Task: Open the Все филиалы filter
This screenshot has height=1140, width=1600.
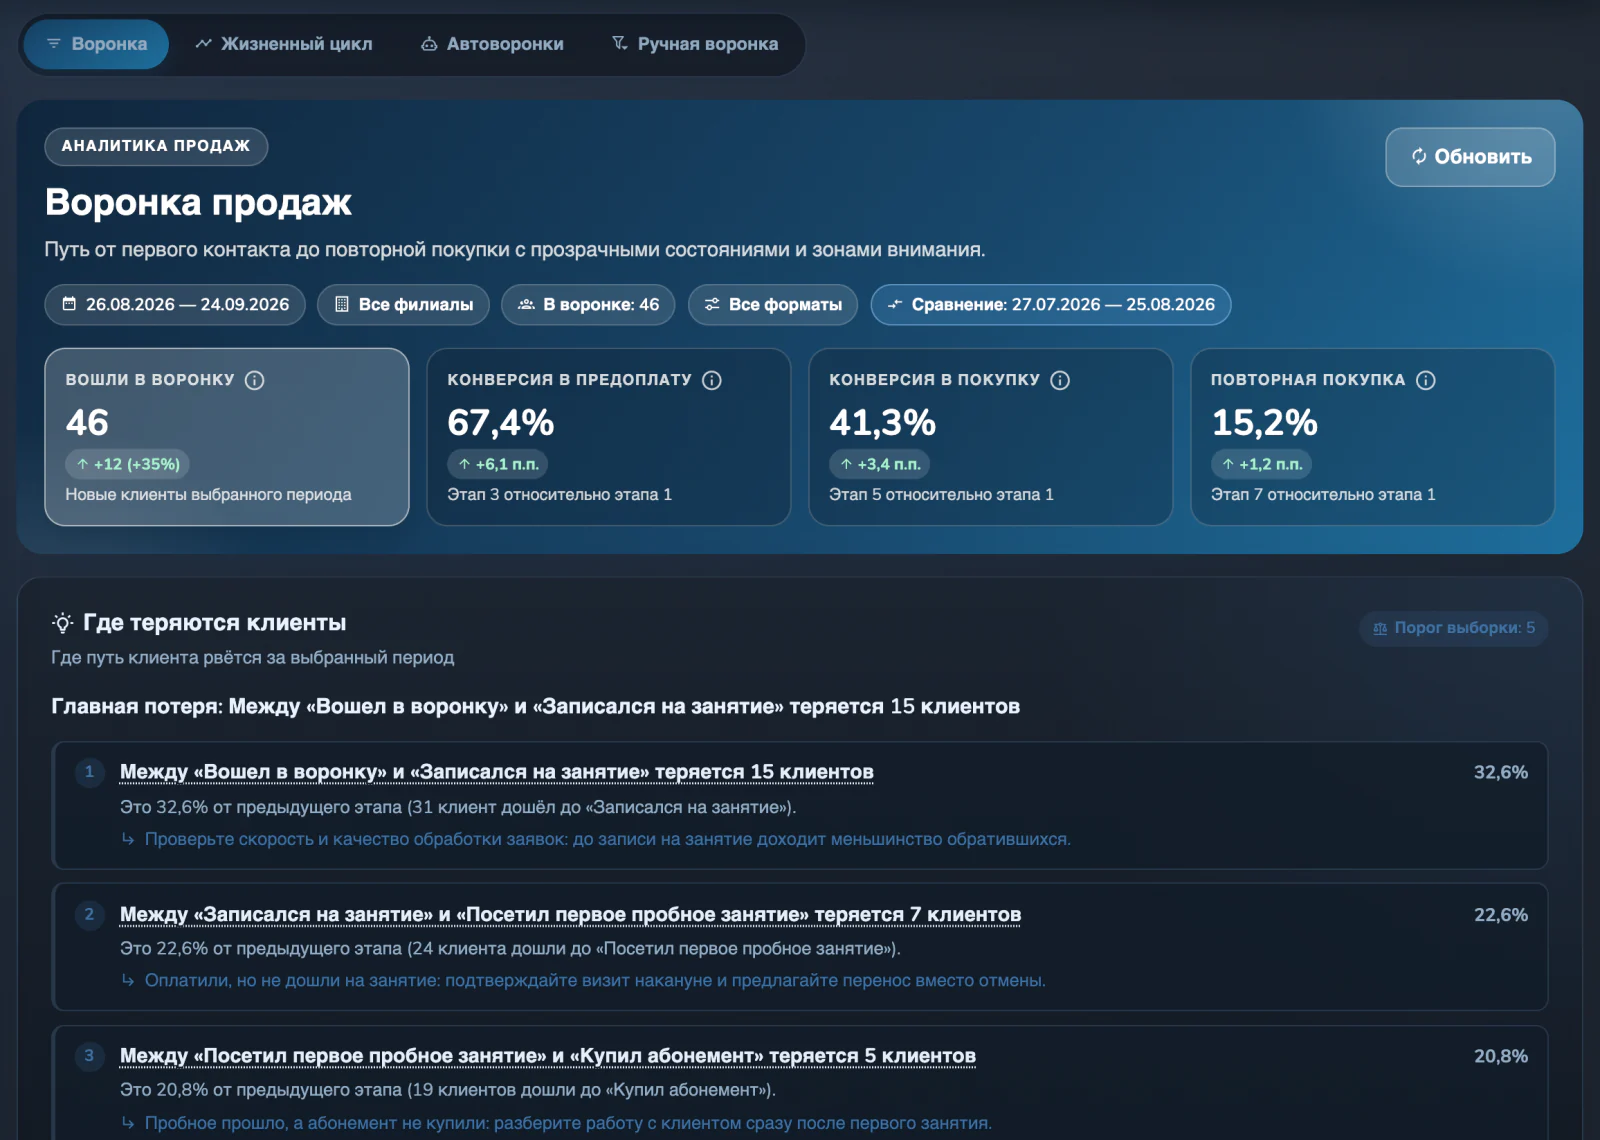Action: coord(404,305)
